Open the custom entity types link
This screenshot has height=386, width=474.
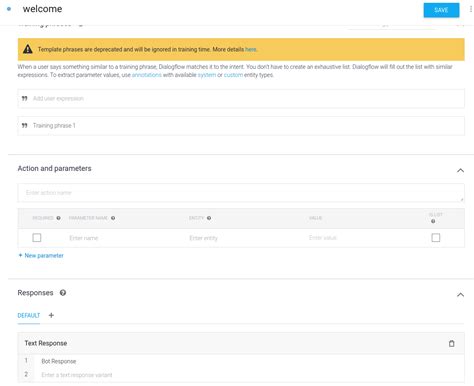(x=233, y=75)
